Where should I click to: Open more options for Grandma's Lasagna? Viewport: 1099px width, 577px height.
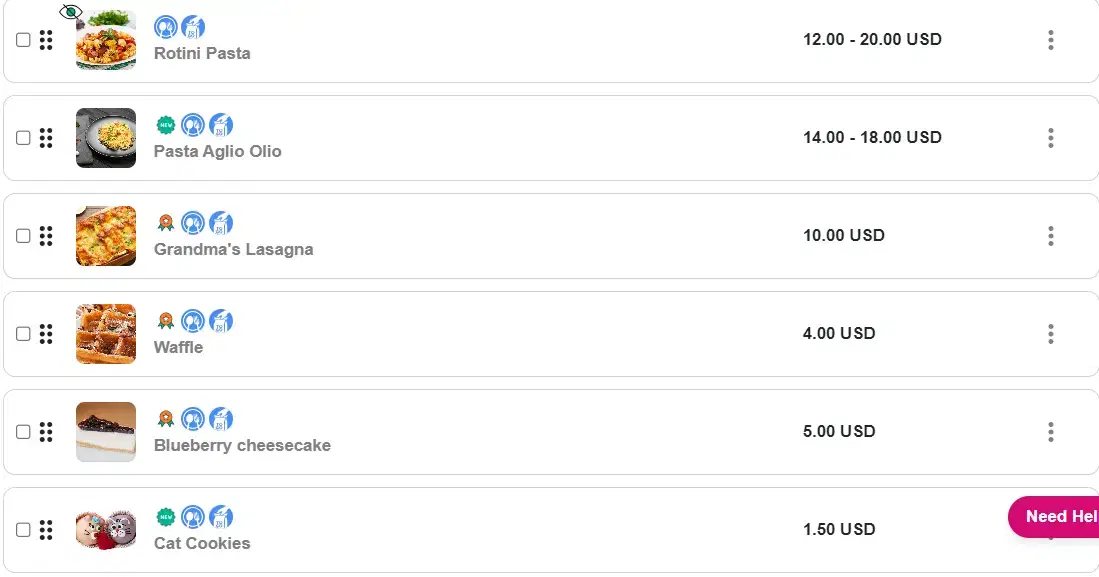[x=1050, y=236]
